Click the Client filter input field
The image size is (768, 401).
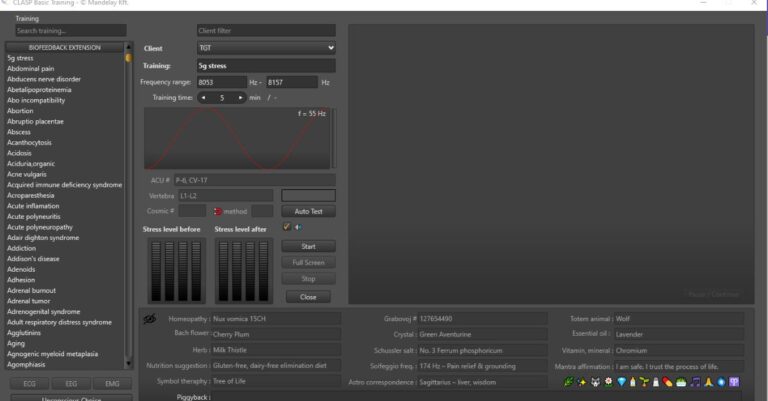(266, 30)
